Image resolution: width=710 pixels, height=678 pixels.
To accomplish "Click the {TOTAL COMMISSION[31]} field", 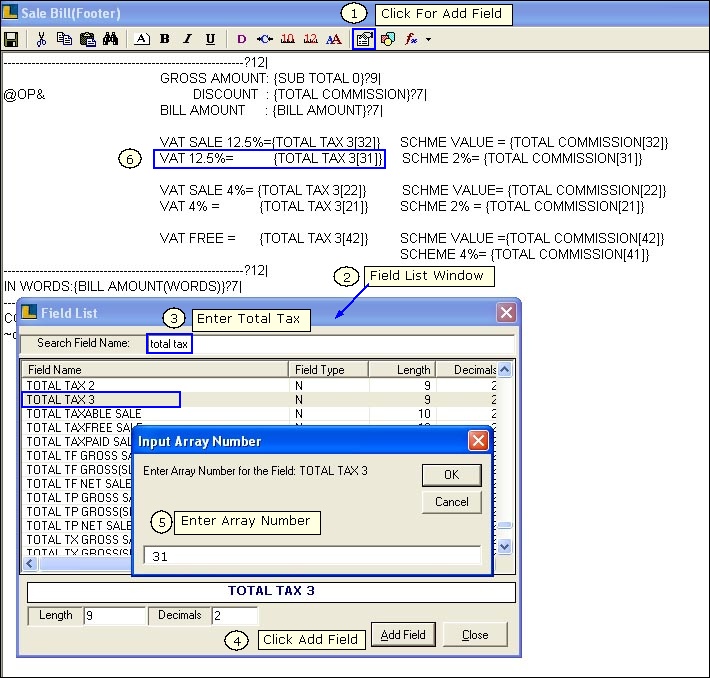I will [x=563, y=159].
